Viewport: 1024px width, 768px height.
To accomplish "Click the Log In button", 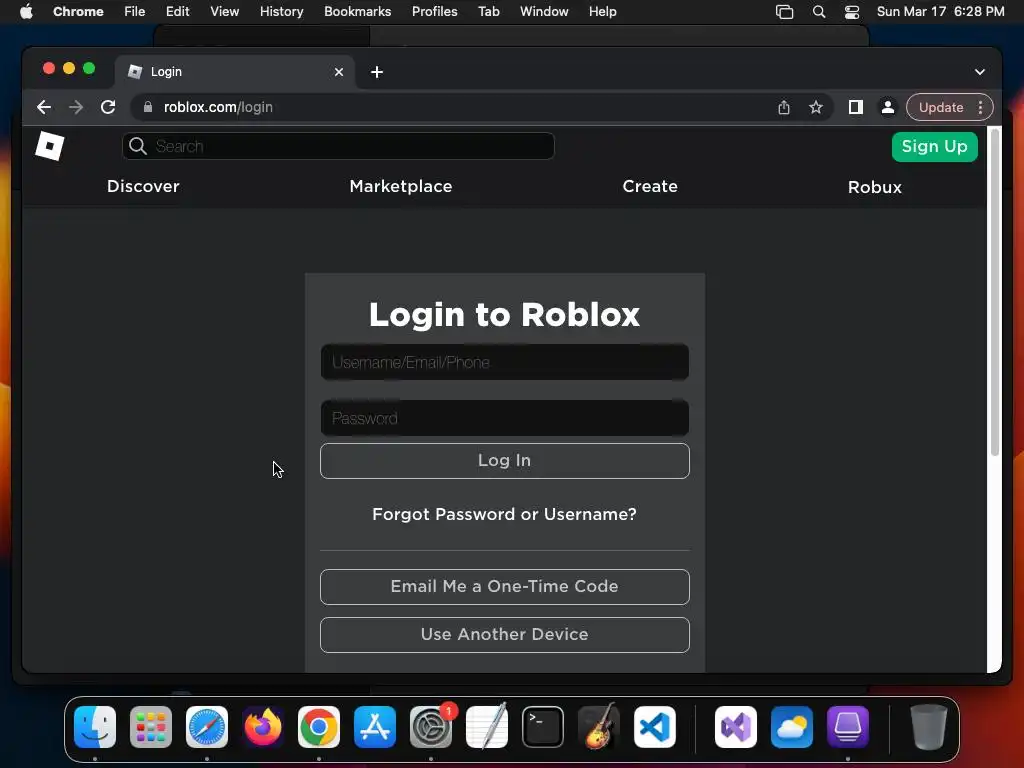I will pyautogui.click(x=505, y=460).
